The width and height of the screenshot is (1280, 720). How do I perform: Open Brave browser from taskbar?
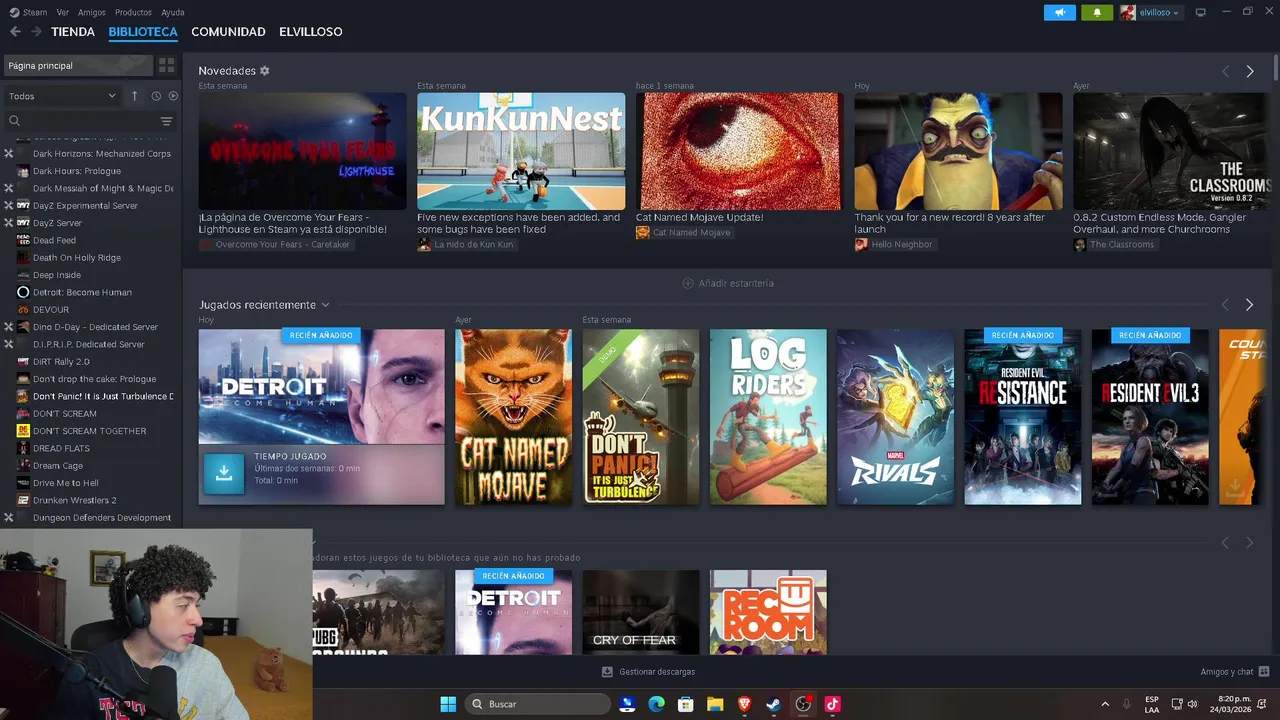point(744,704)
